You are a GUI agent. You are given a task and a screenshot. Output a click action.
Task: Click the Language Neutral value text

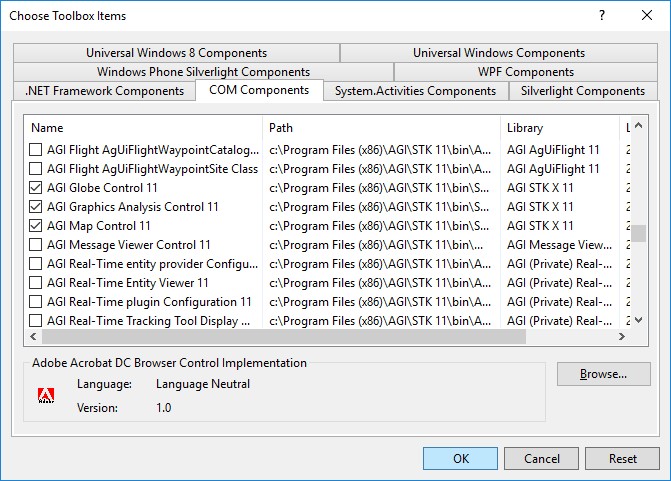[x=203, y=384]
